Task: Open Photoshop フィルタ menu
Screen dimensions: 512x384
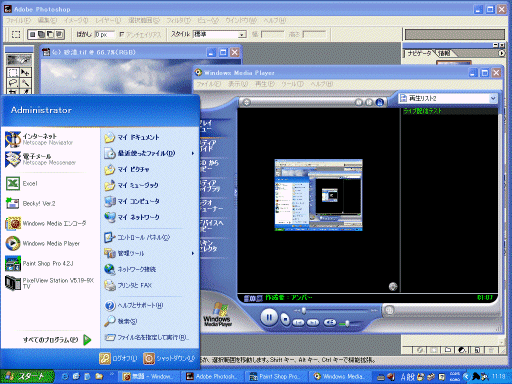Action: 178,21
